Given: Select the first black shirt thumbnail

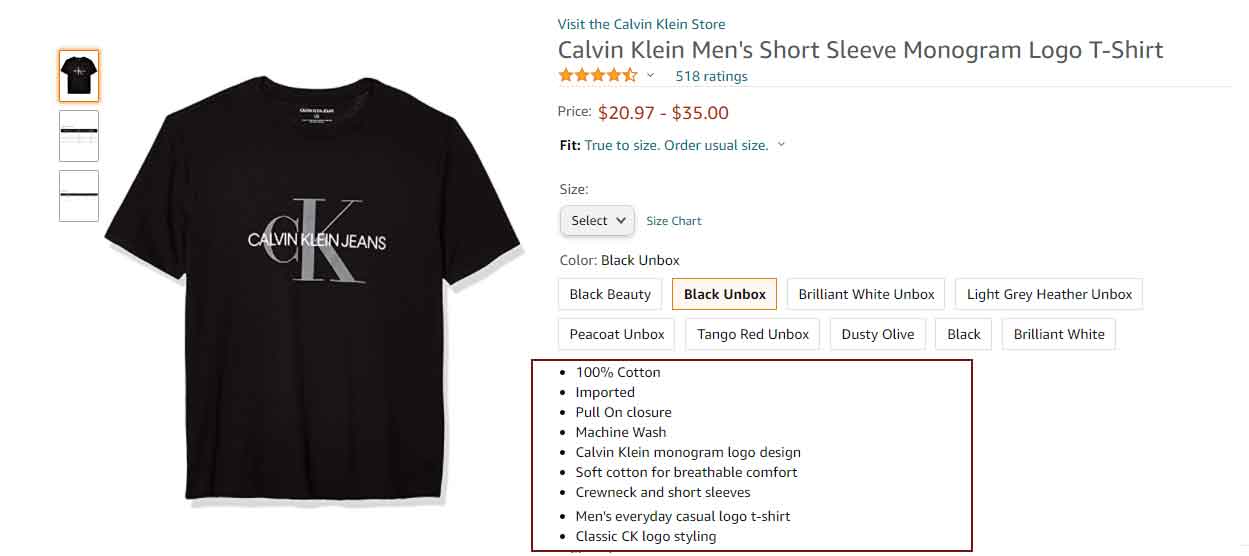Looking at the screenshot, I should 79,76.
